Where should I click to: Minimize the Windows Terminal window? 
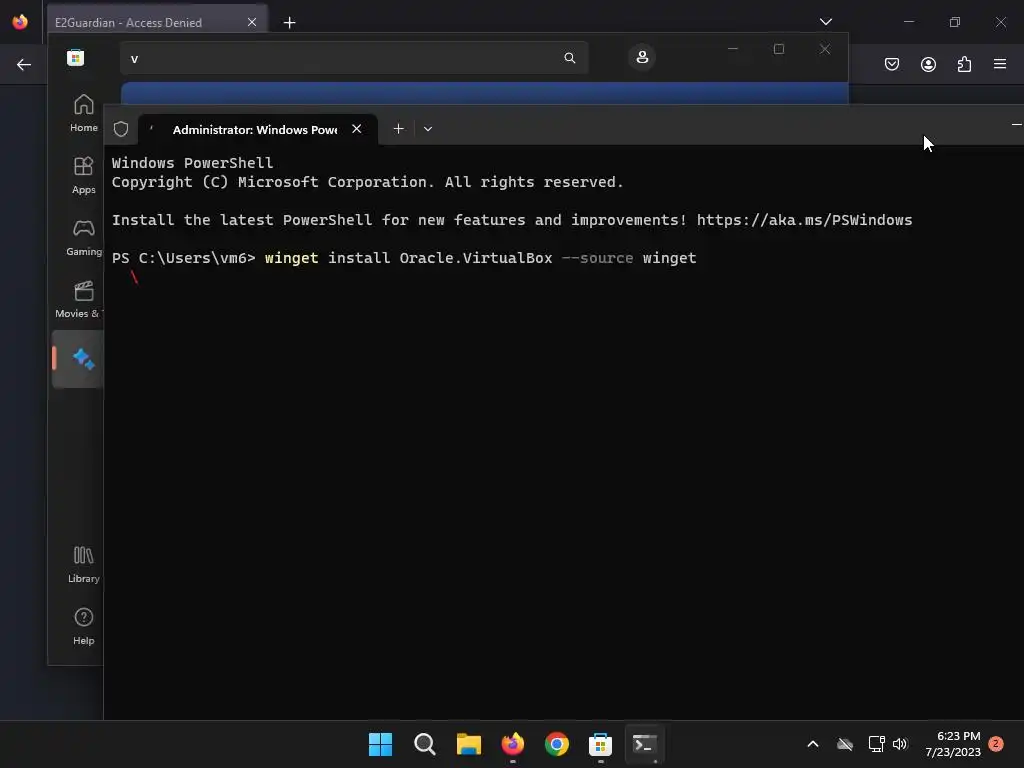pos(1016,124)
